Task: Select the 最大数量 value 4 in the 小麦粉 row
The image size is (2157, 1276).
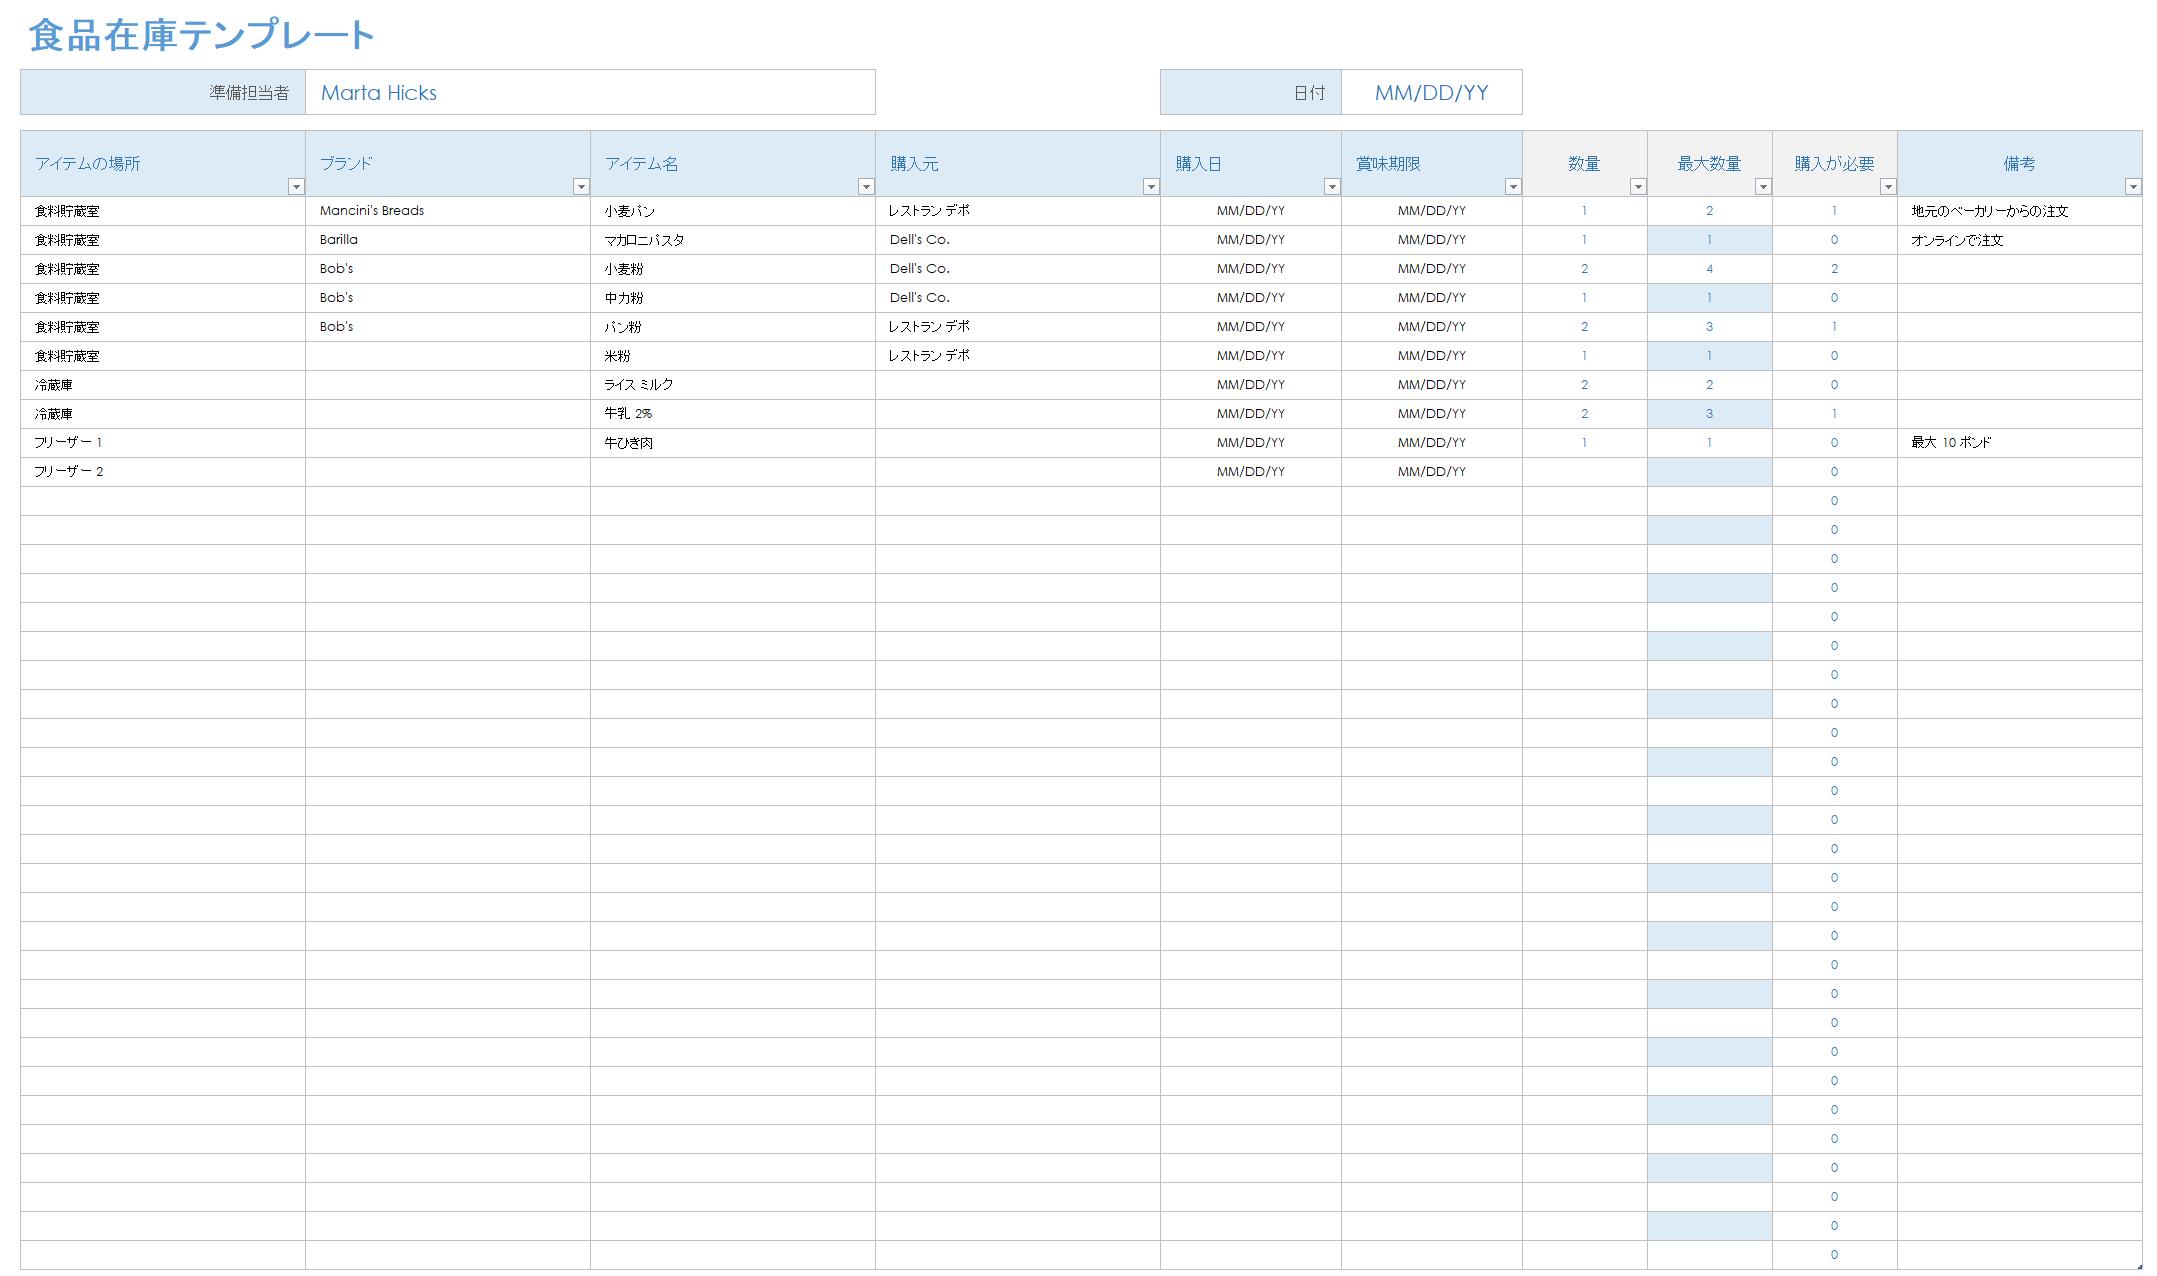Action: (1710, 269)
